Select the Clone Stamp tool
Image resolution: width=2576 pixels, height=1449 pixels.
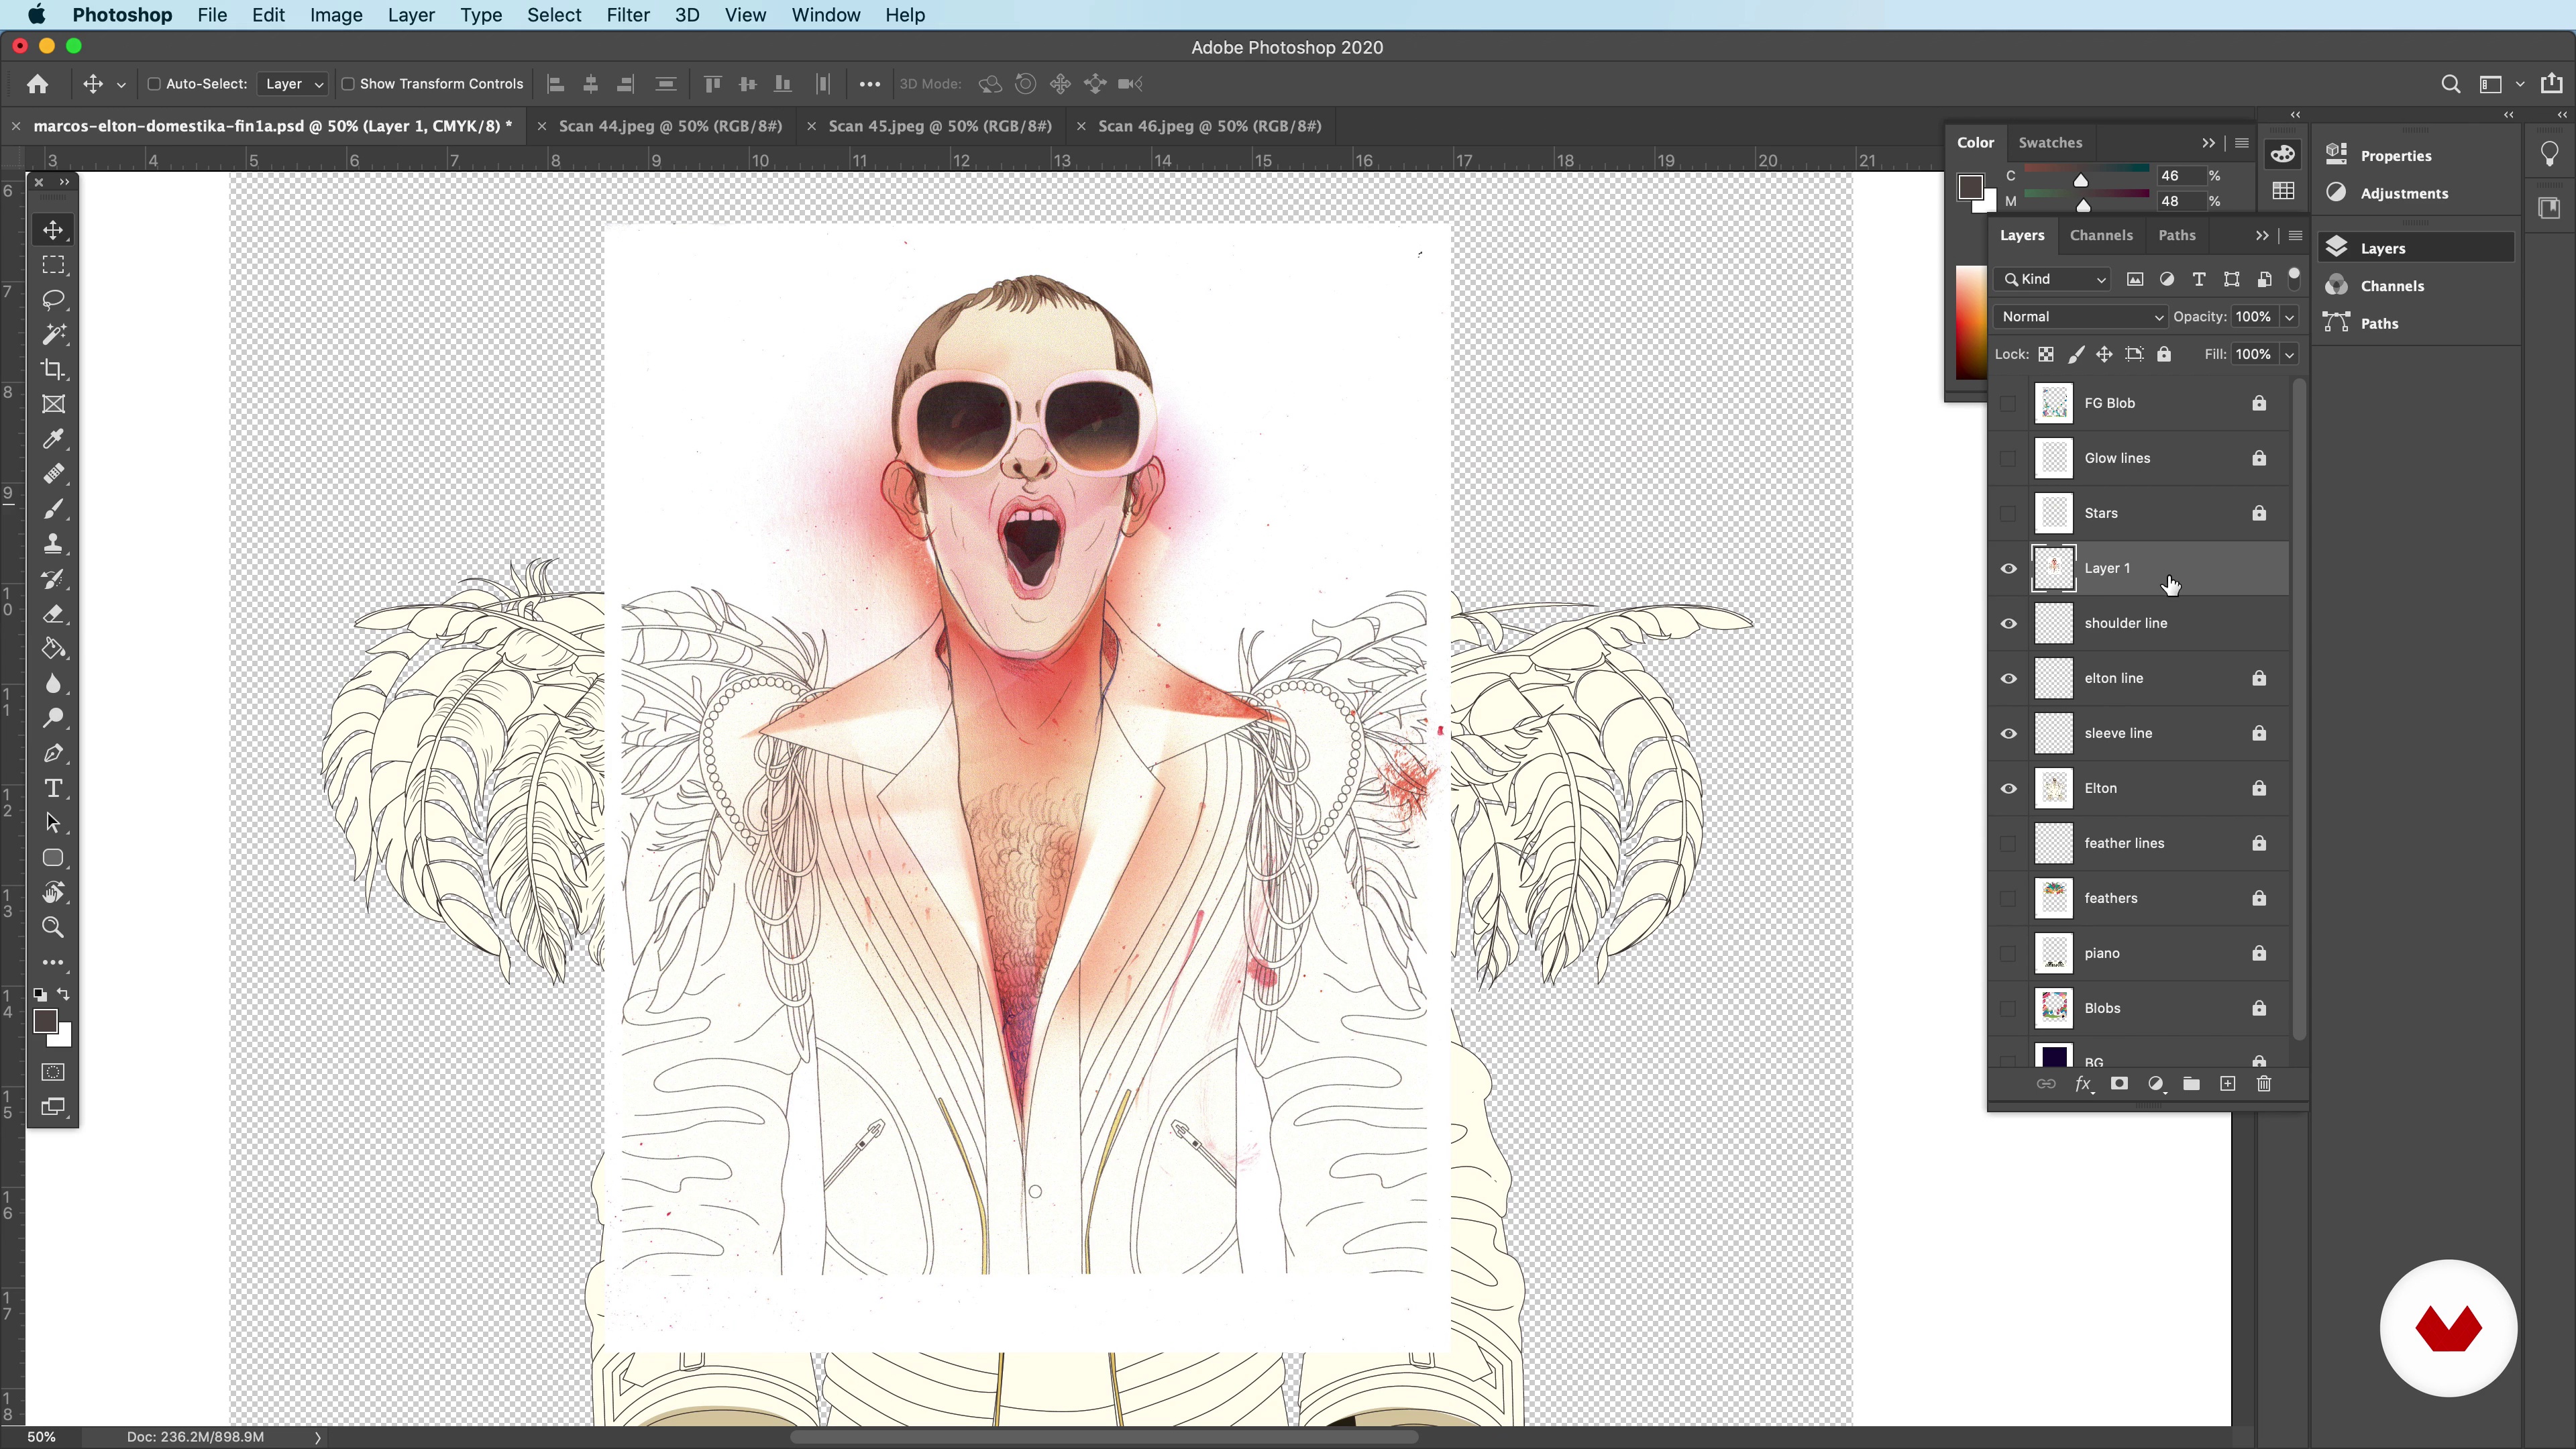click(x=53, y=544)
